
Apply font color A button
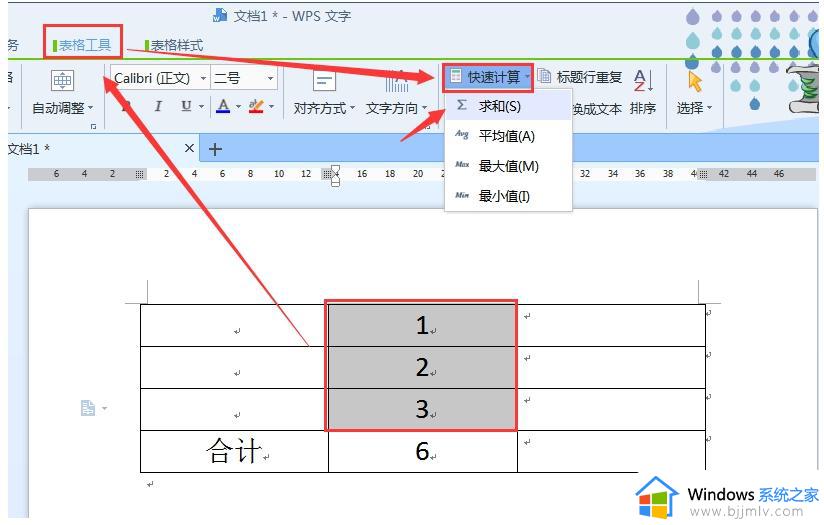click(x=223, y=106)
